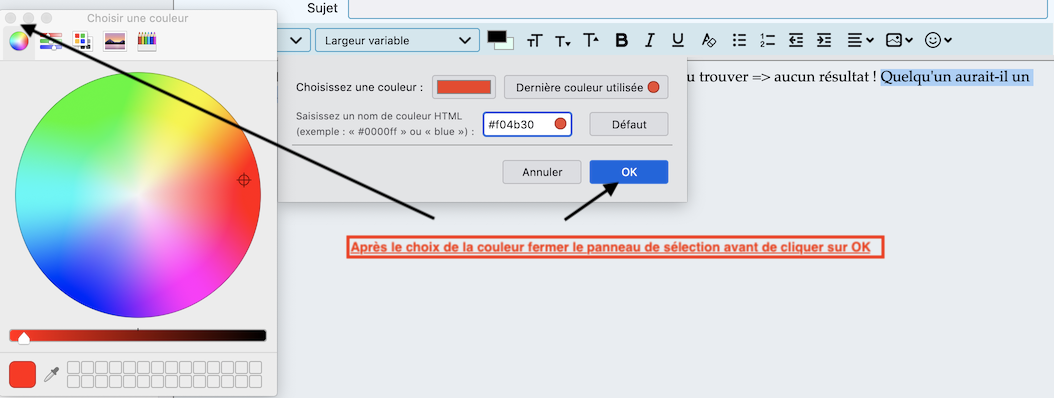This screenshot has width=1054, height=398.
Task: Confirm the color with OK
Action: [629, 172]
